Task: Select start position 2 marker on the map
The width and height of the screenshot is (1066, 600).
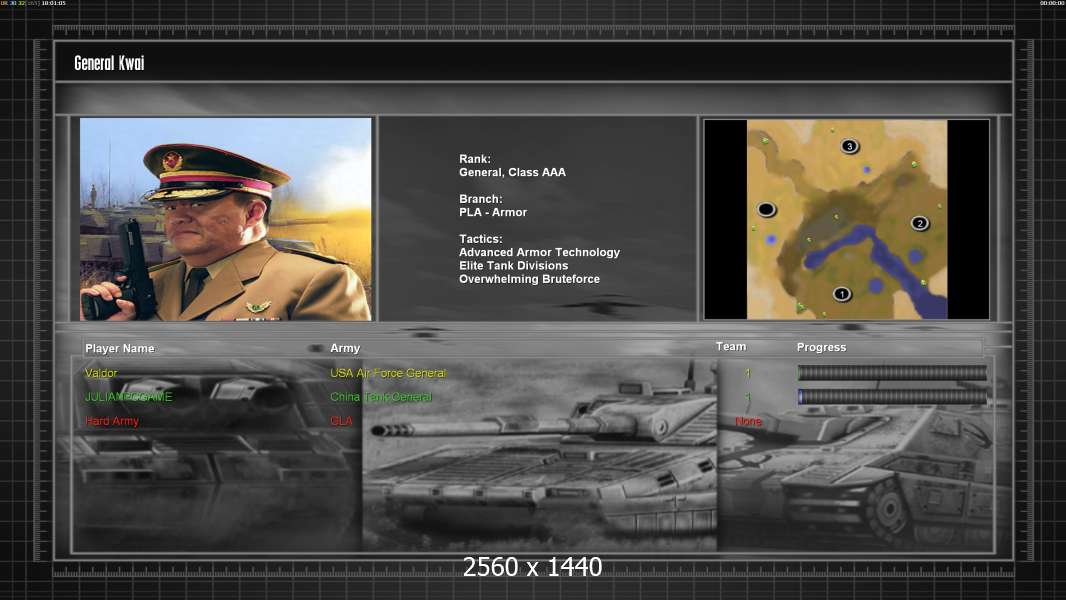Action: 920,223
